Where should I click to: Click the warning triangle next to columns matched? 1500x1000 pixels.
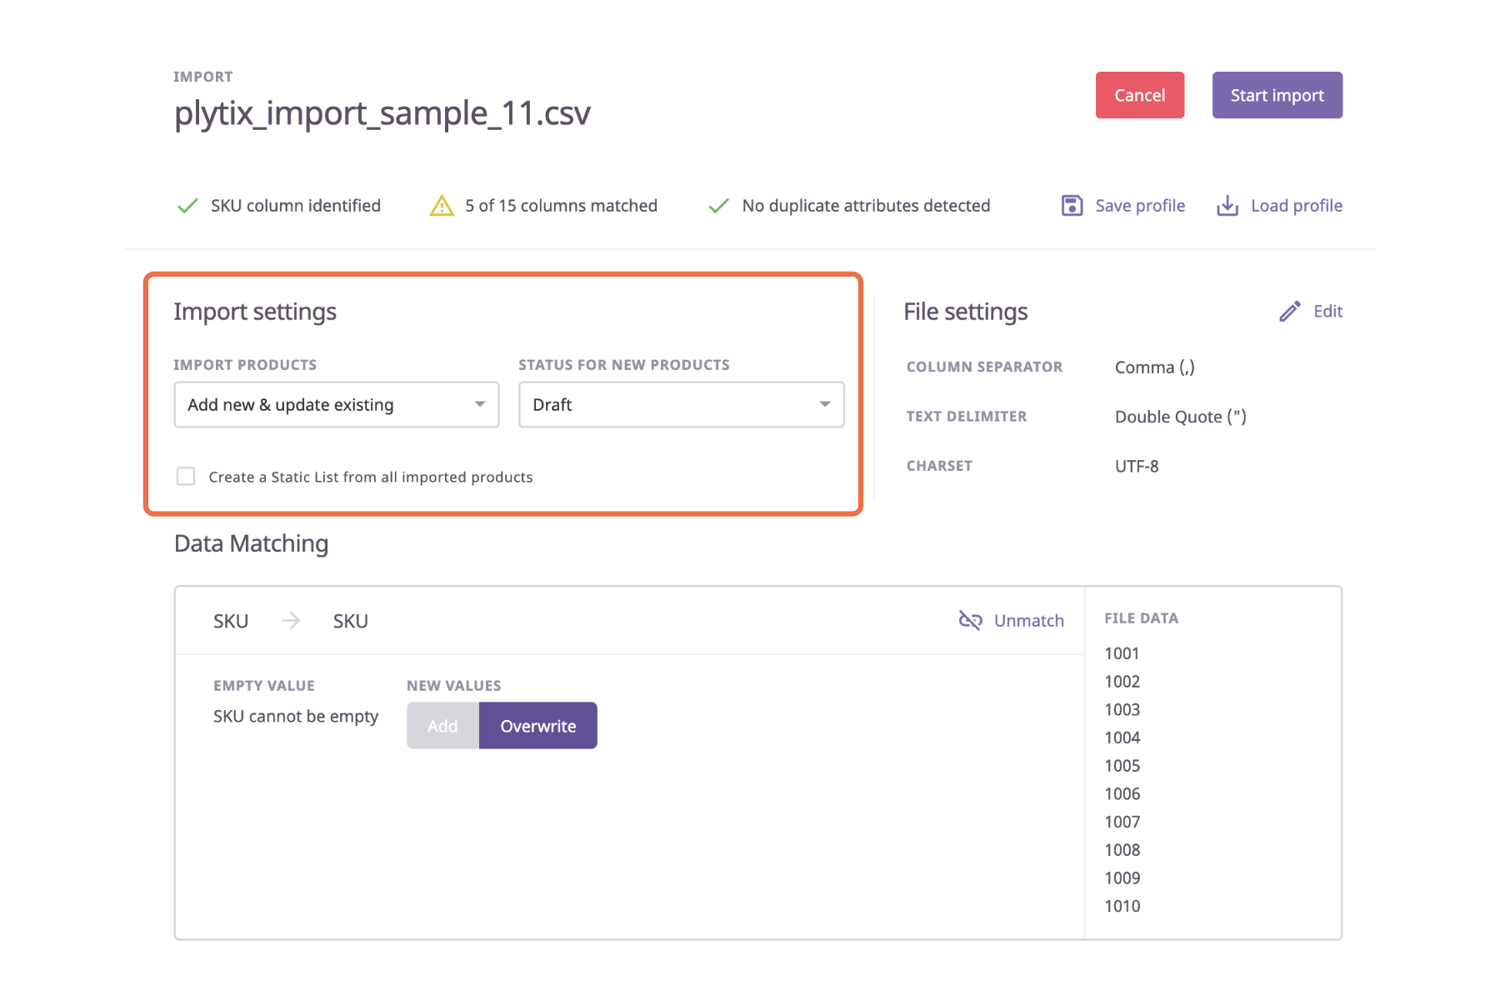click(x=441, y=205)
